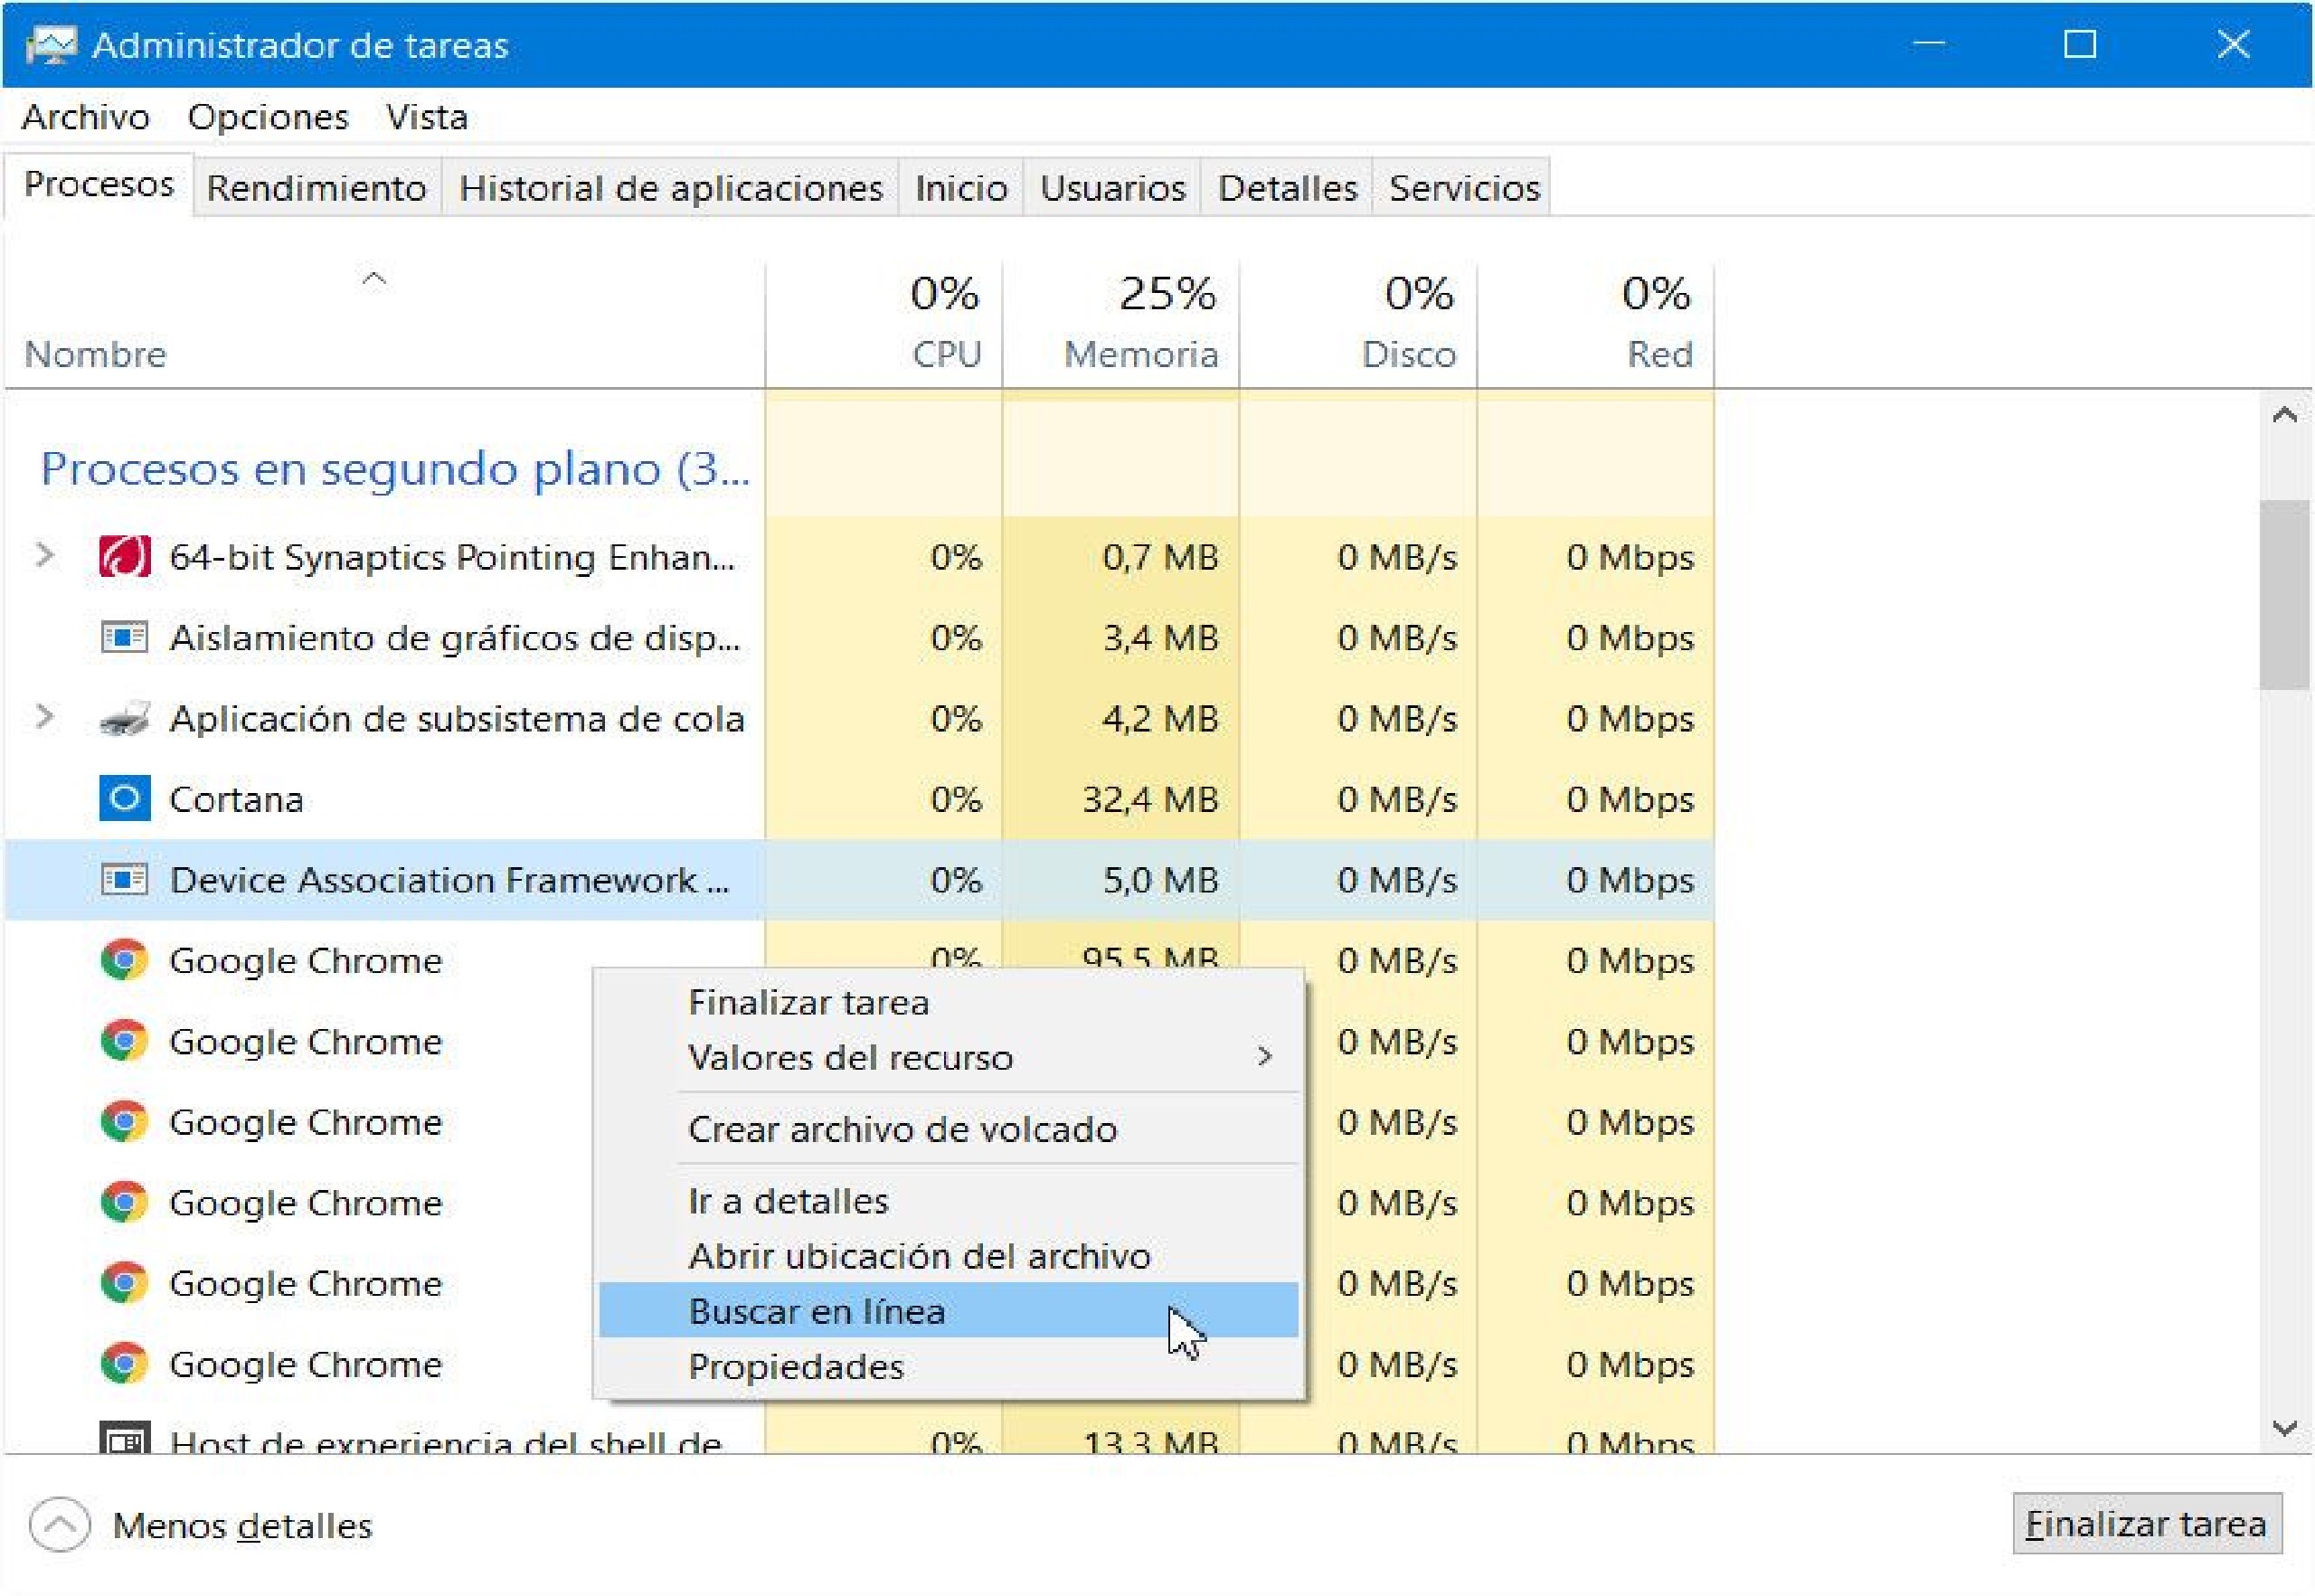Screen dimensions: 2315x1596
Task: Switch to the Servicios tab
Action: click(x=1463, y=187)
